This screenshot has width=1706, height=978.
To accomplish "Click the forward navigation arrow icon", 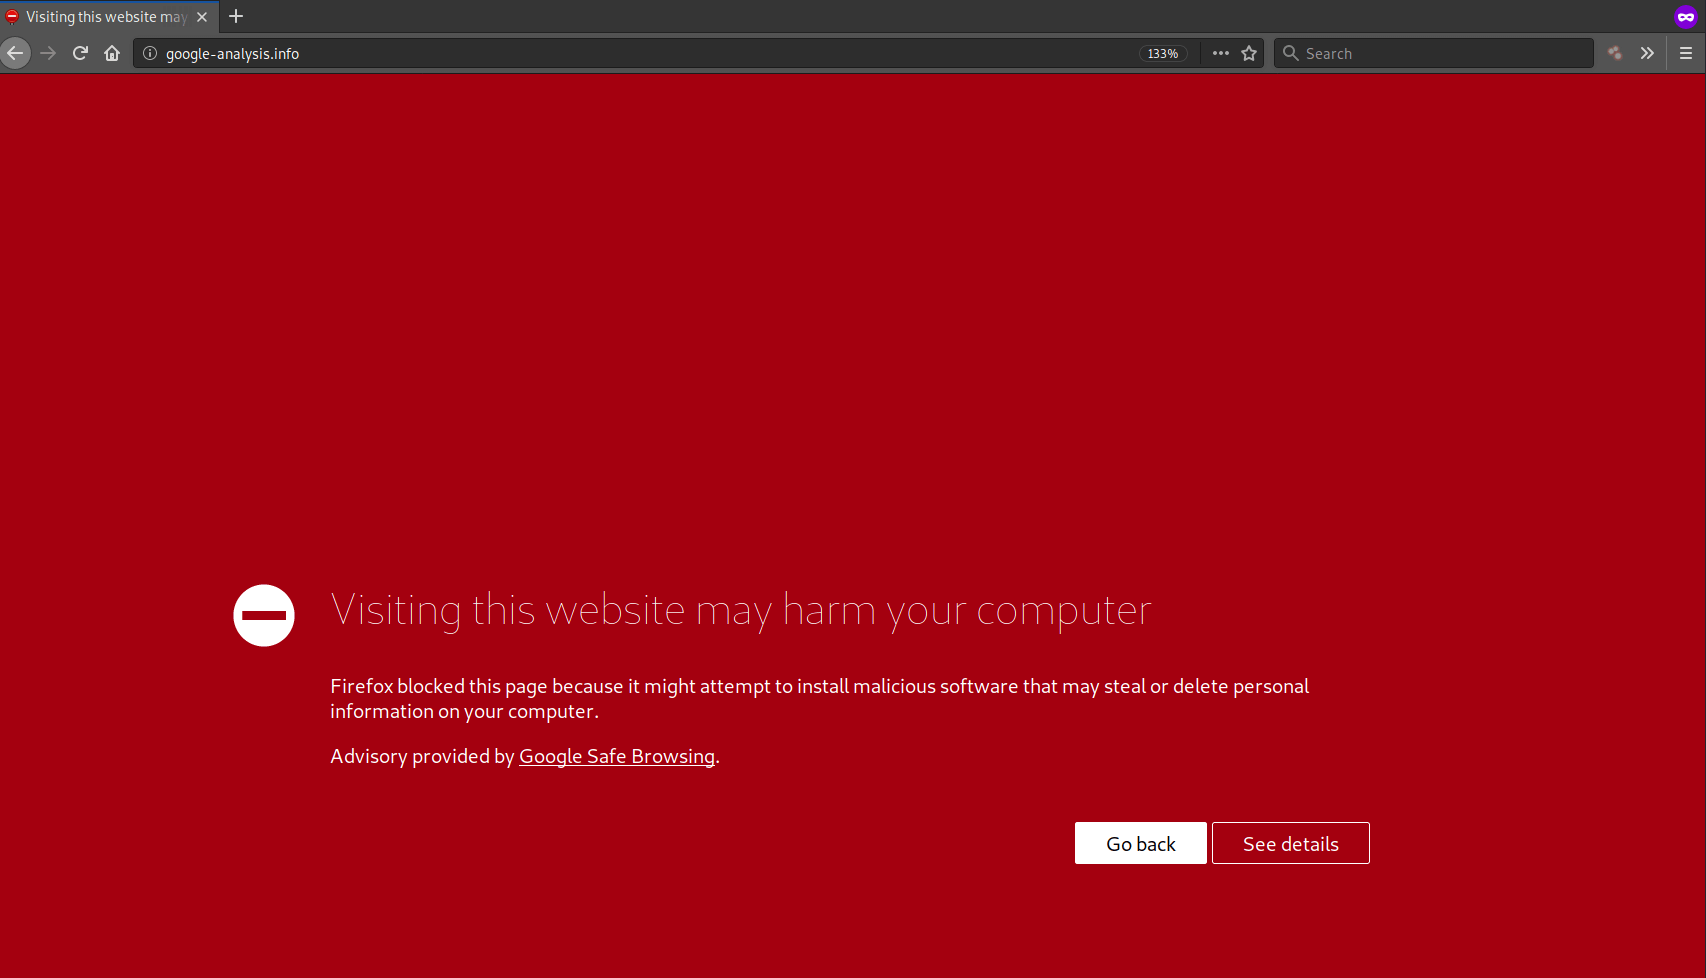I will 48,53.
